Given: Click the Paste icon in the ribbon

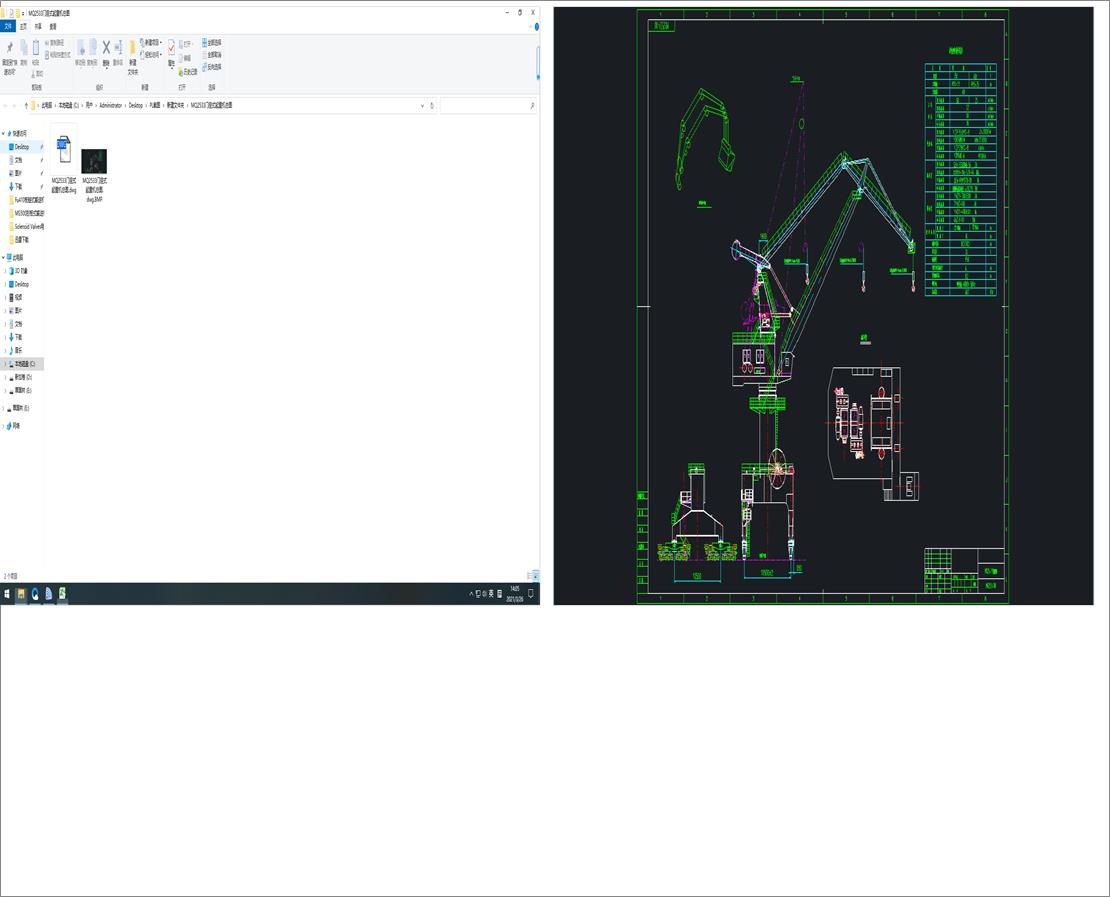Looking at the screenshot, I should pos(36,47).
